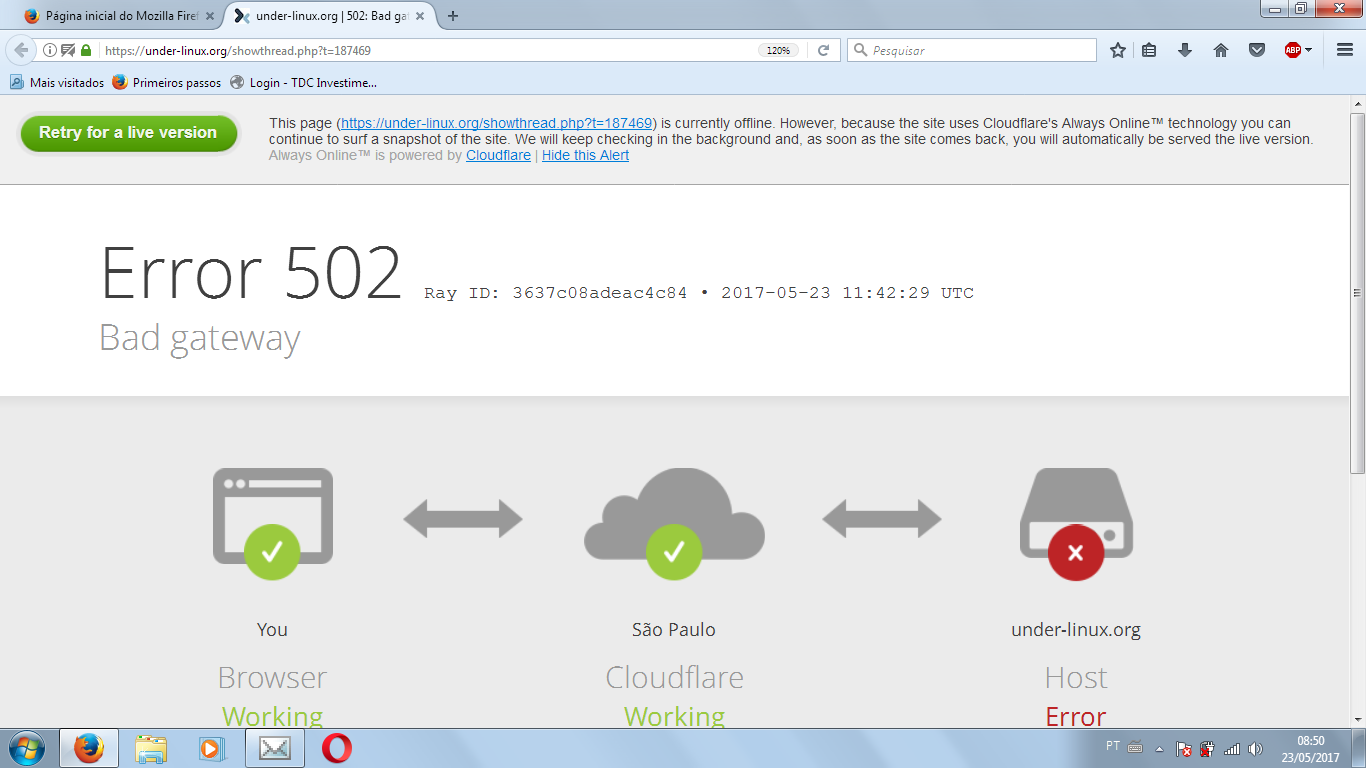Image resolution: width=1366 pixels, height=768 pixels.
Task: Open the Downloads arrow in the toolbar
Action: [1185, 50]
